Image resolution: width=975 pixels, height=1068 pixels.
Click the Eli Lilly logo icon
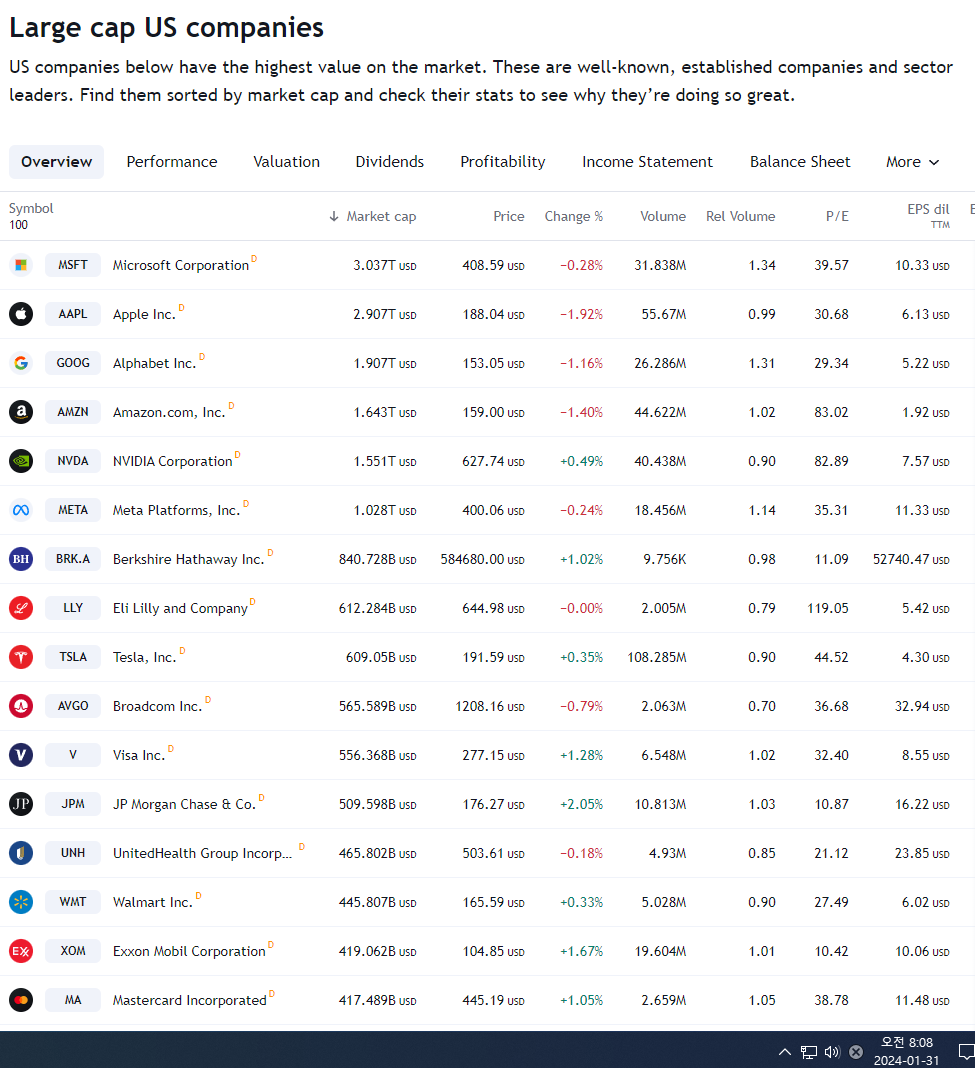[21, 608]
